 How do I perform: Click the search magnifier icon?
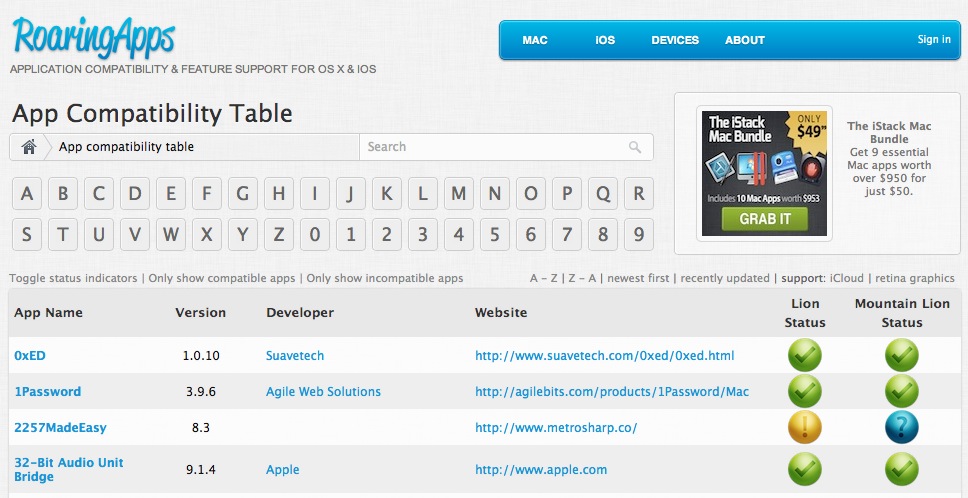635,147
